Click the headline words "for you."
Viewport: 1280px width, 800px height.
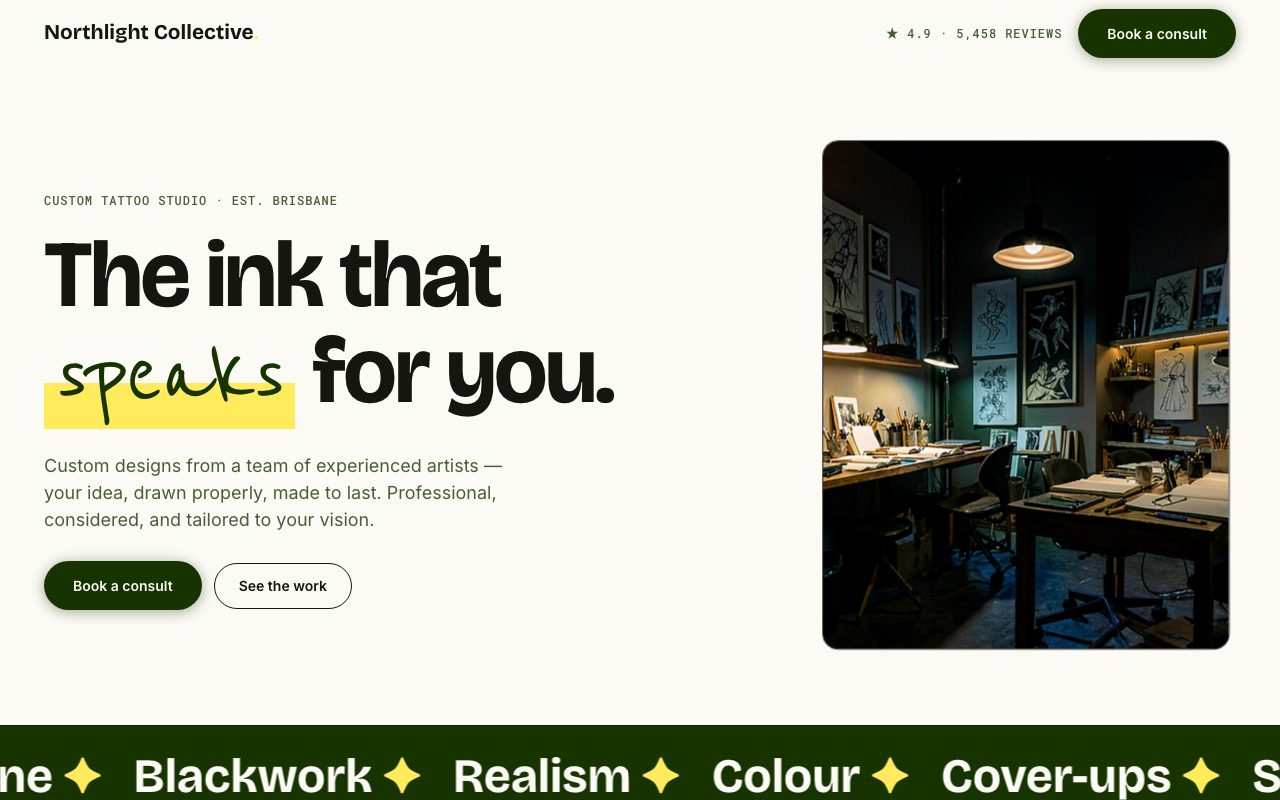(463, 375)
